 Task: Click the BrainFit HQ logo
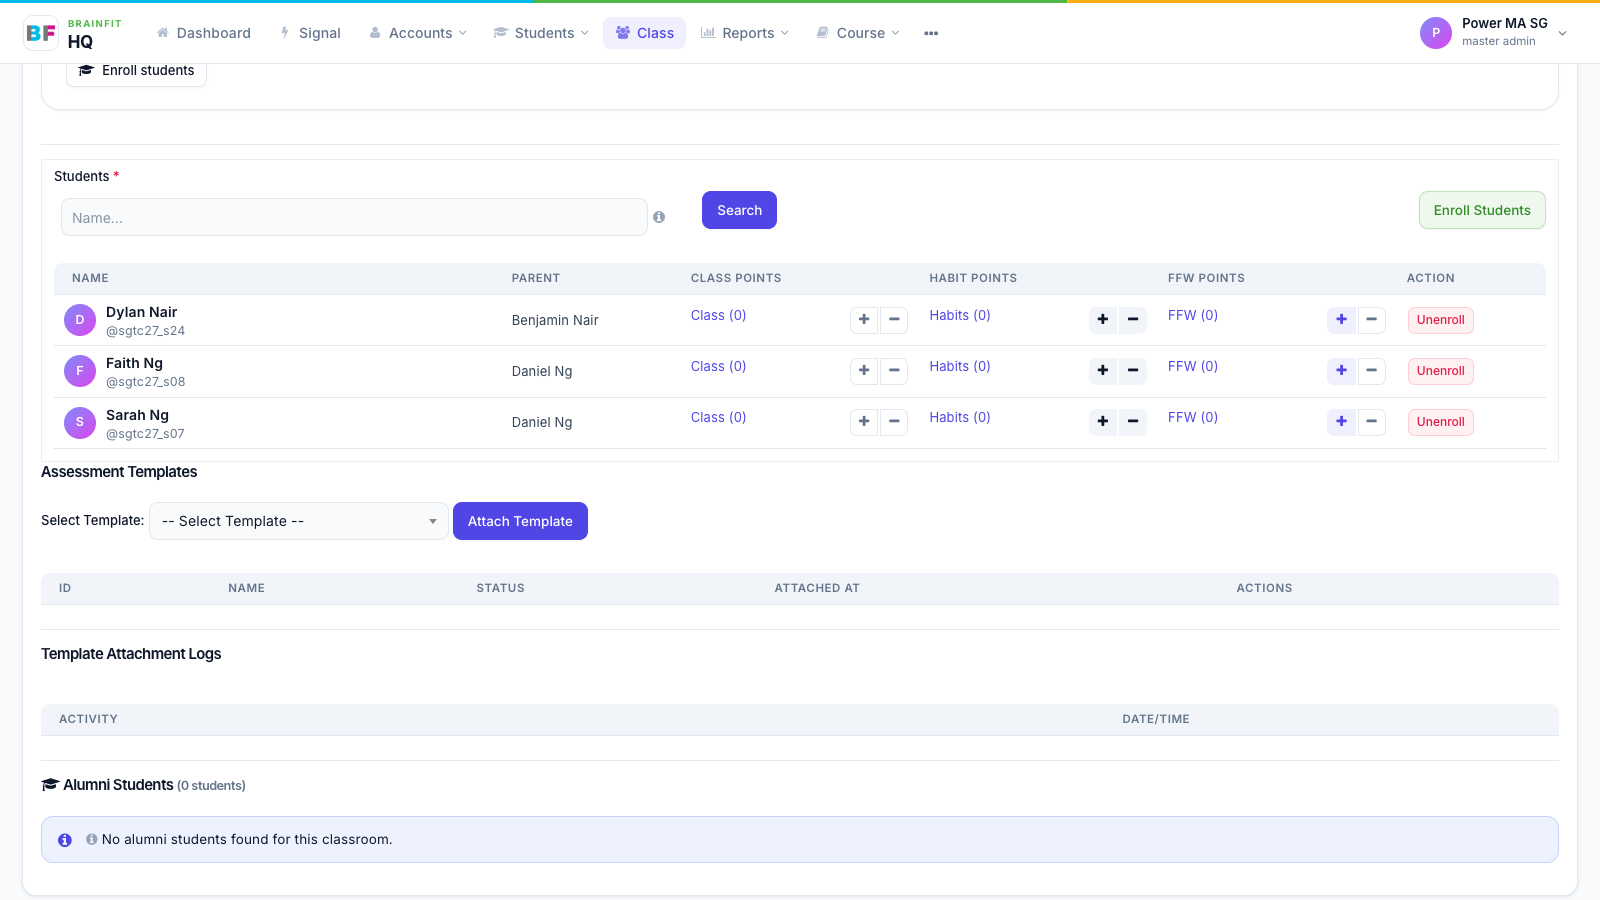pos(73,33)
